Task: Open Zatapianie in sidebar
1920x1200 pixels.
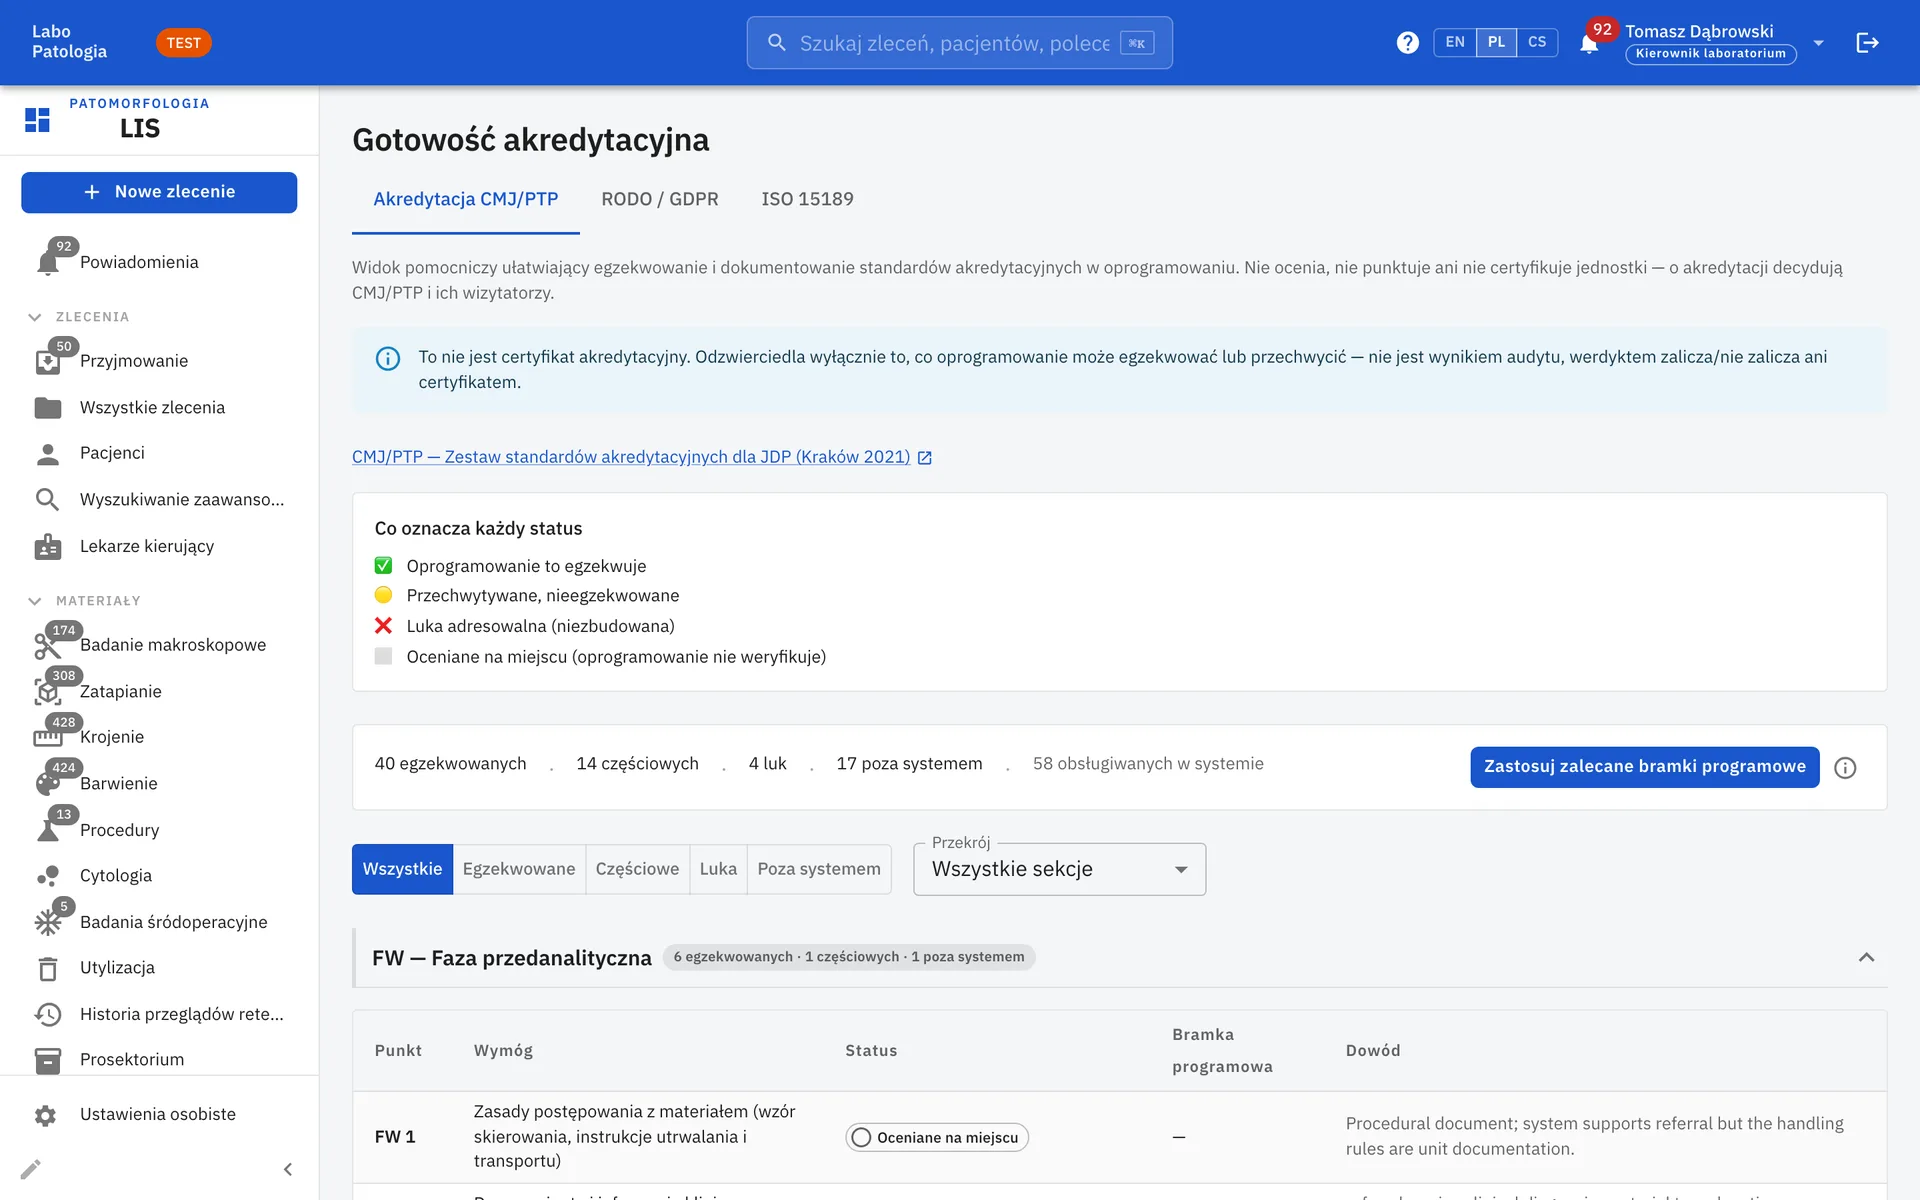Action: (160, 691)
